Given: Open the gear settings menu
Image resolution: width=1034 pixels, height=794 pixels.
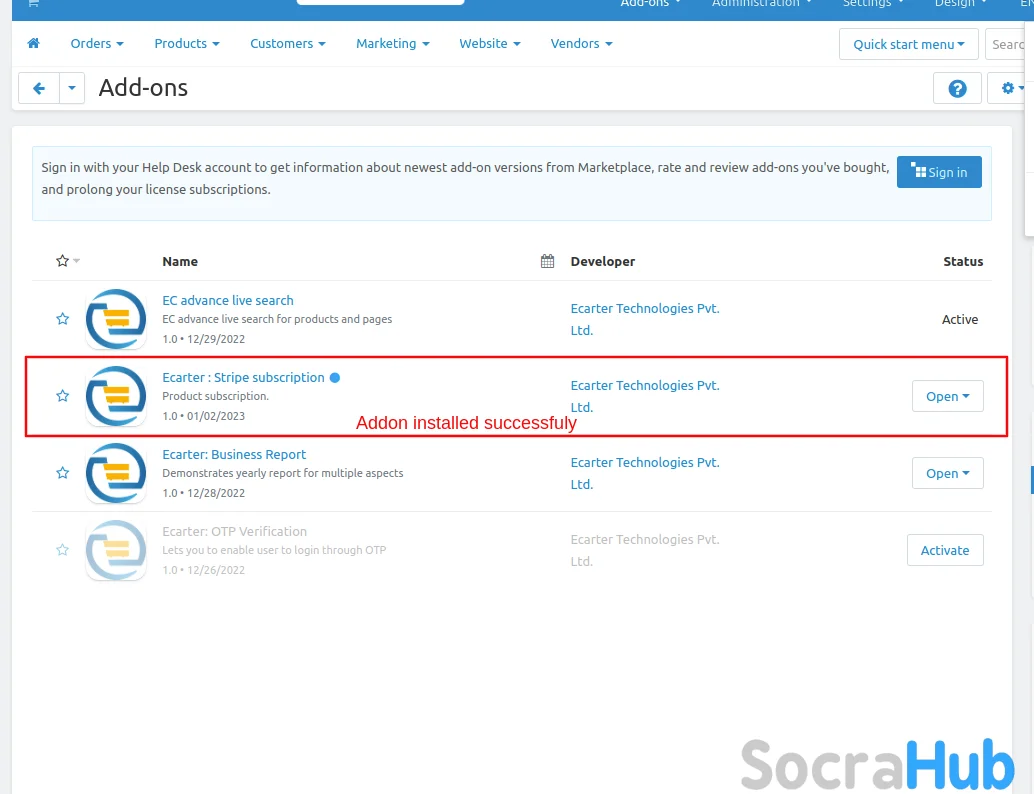Looking at the screenshot, I should tap(1010, 88).
